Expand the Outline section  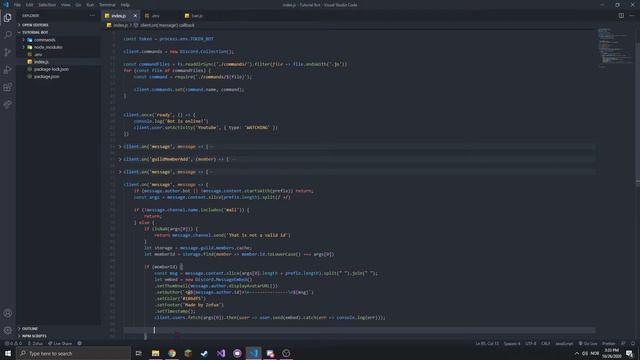click(x=29, y=329)
